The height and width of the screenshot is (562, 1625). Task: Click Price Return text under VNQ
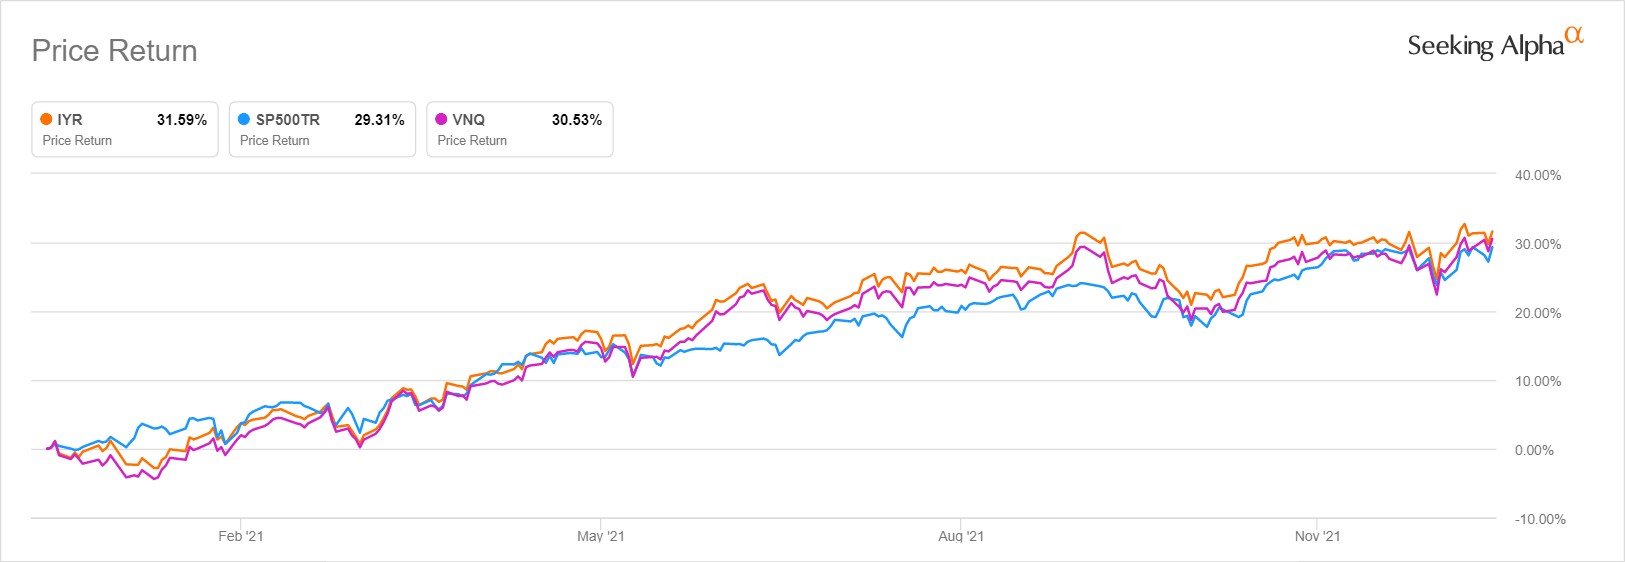[x=472, y=141]
